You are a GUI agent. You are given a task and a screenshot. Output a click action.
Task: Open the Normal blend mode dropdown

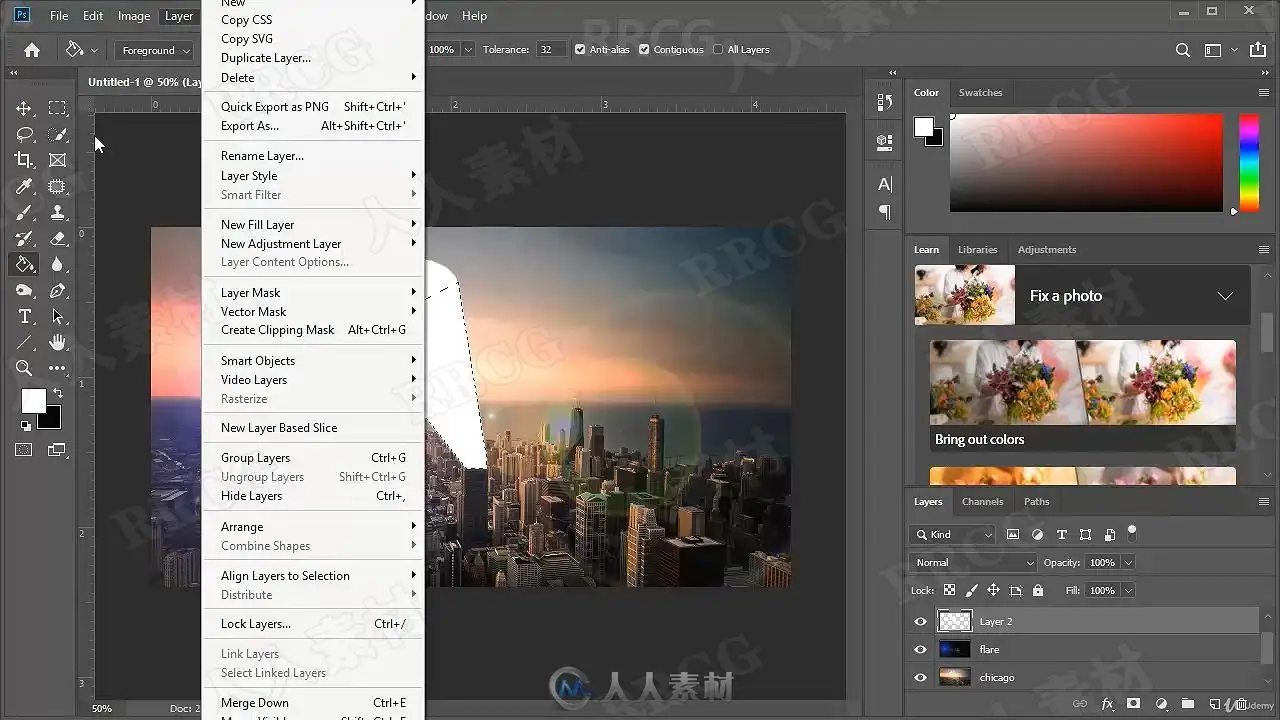973,563
